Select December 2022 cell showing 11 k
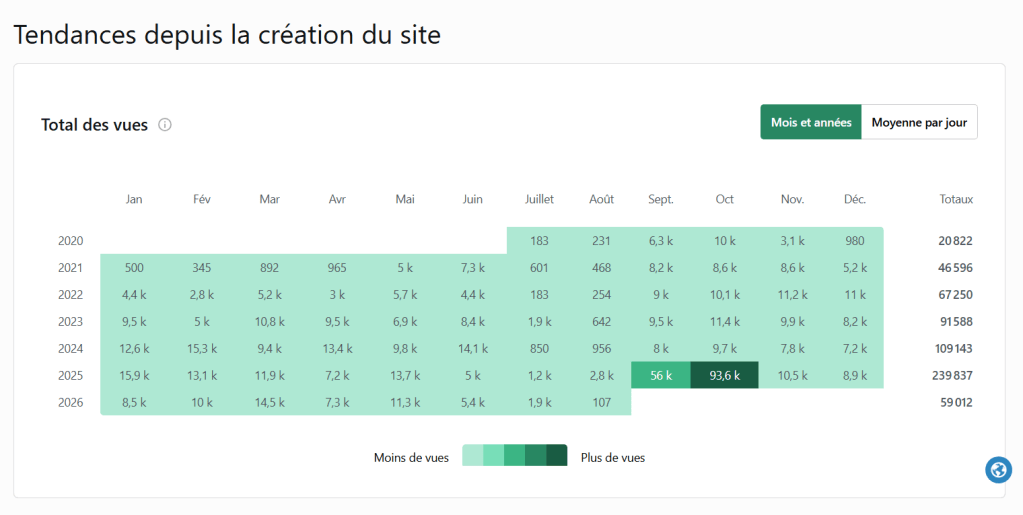Image resolution: width=1023 pixels, height=515 pixels. pos(854,294)
